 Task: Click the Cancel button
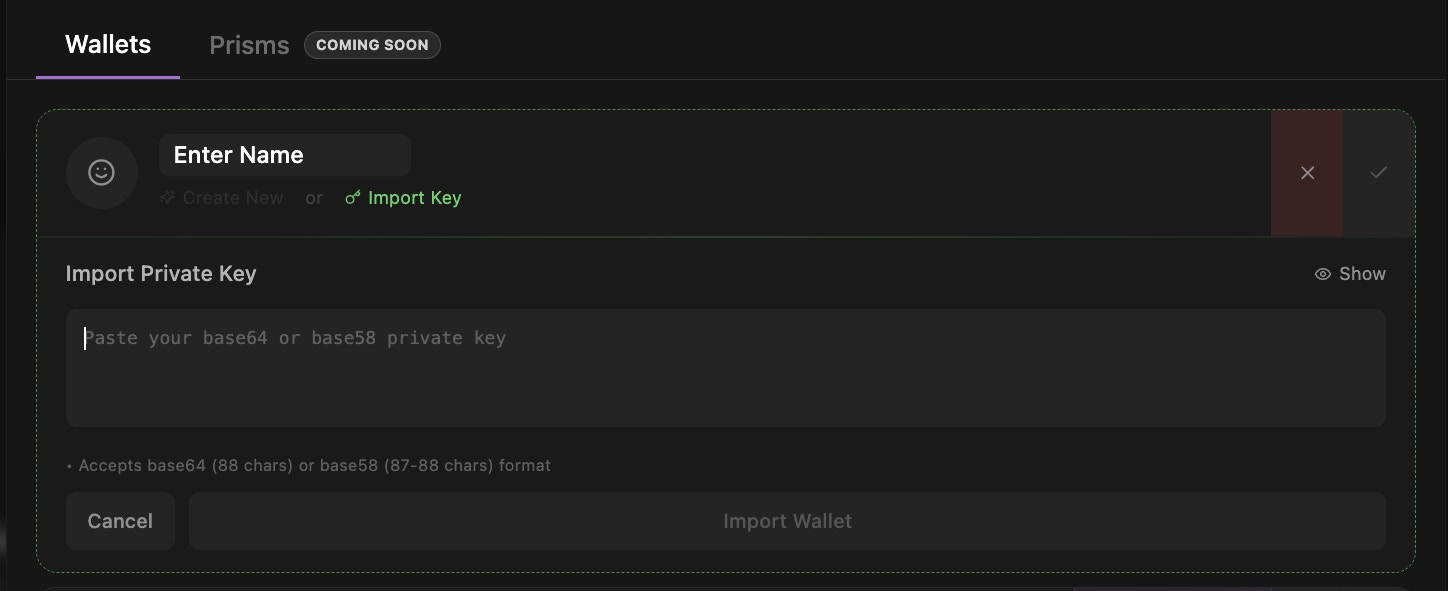[x=120, y=520]
